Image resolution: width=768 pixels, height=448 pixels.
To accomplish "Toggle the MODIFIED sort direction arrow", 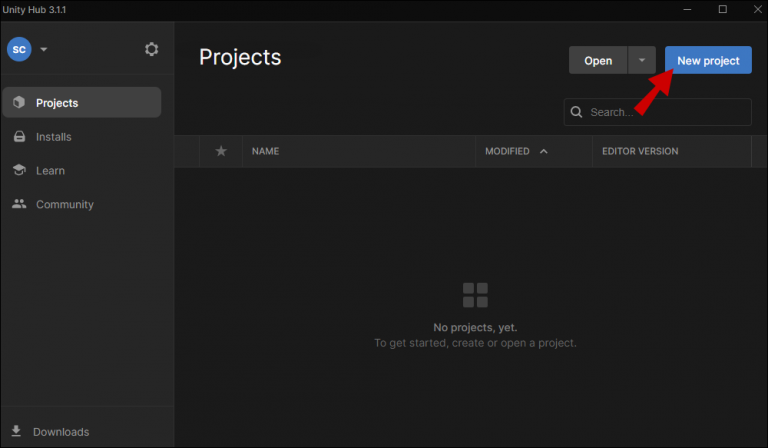I will (544, 151).
